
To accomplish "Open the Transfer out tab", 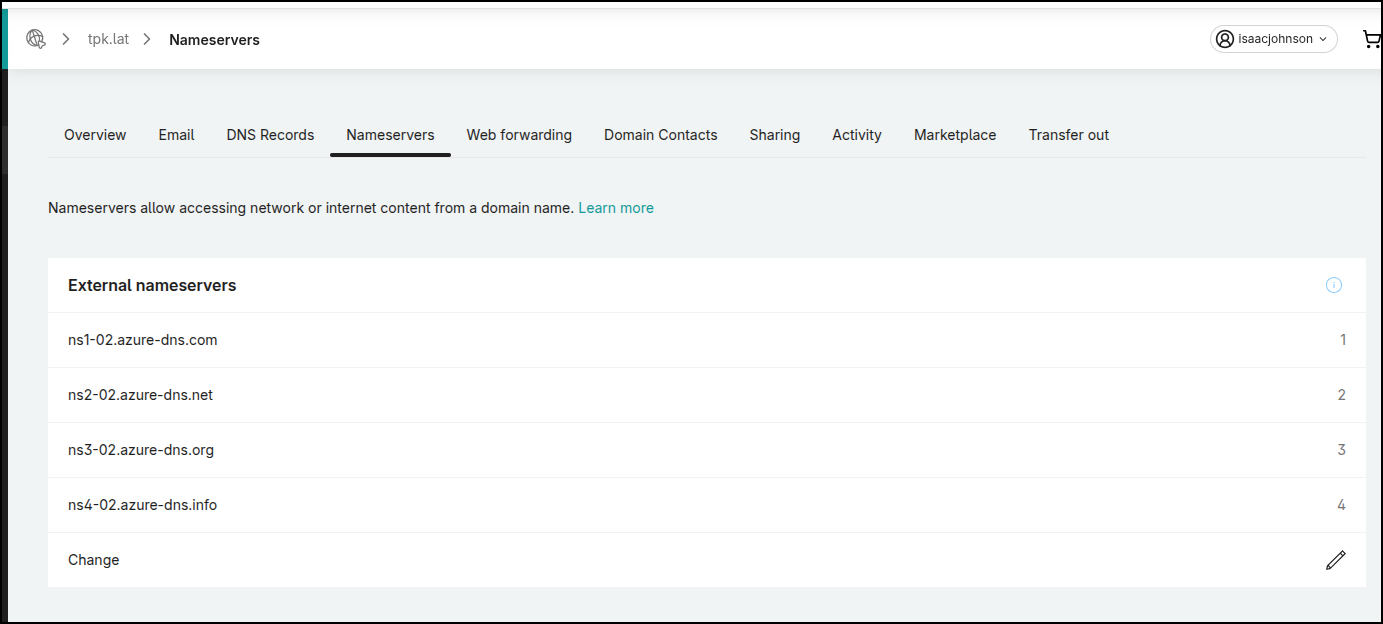I will (1068, 135).
